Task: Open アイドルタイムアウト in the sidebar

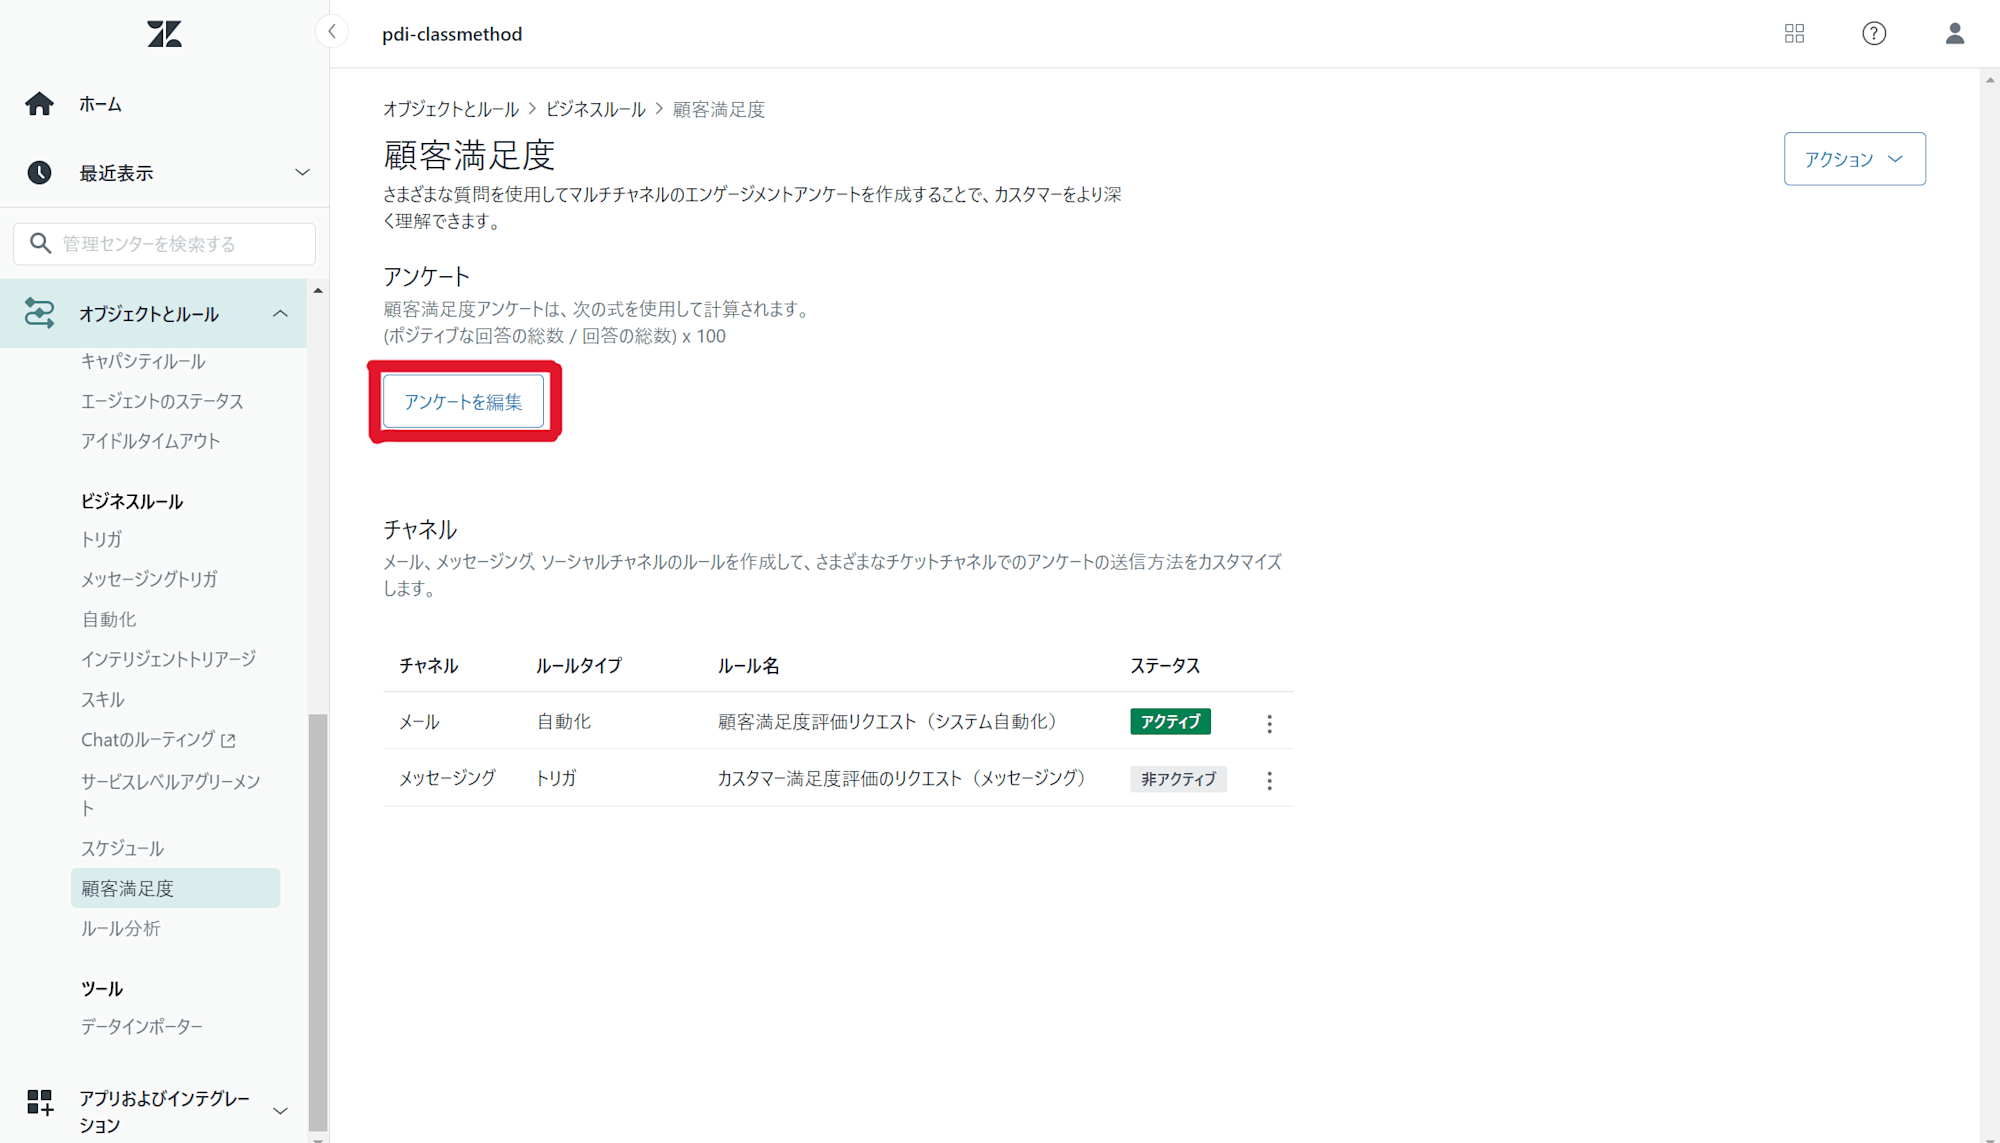Action: 150,441
